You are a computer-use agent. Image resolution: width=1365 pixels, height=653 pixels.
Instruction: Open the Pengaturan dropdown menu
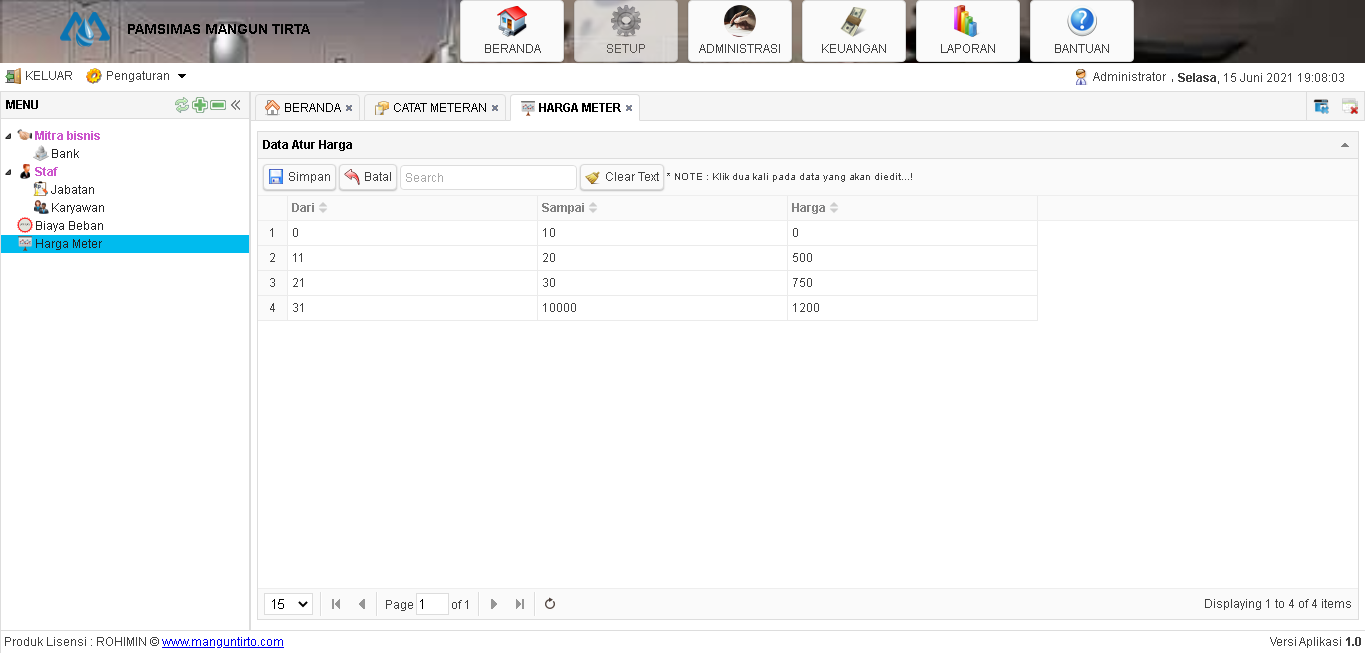pyautogui.click(x=137, y=76)
